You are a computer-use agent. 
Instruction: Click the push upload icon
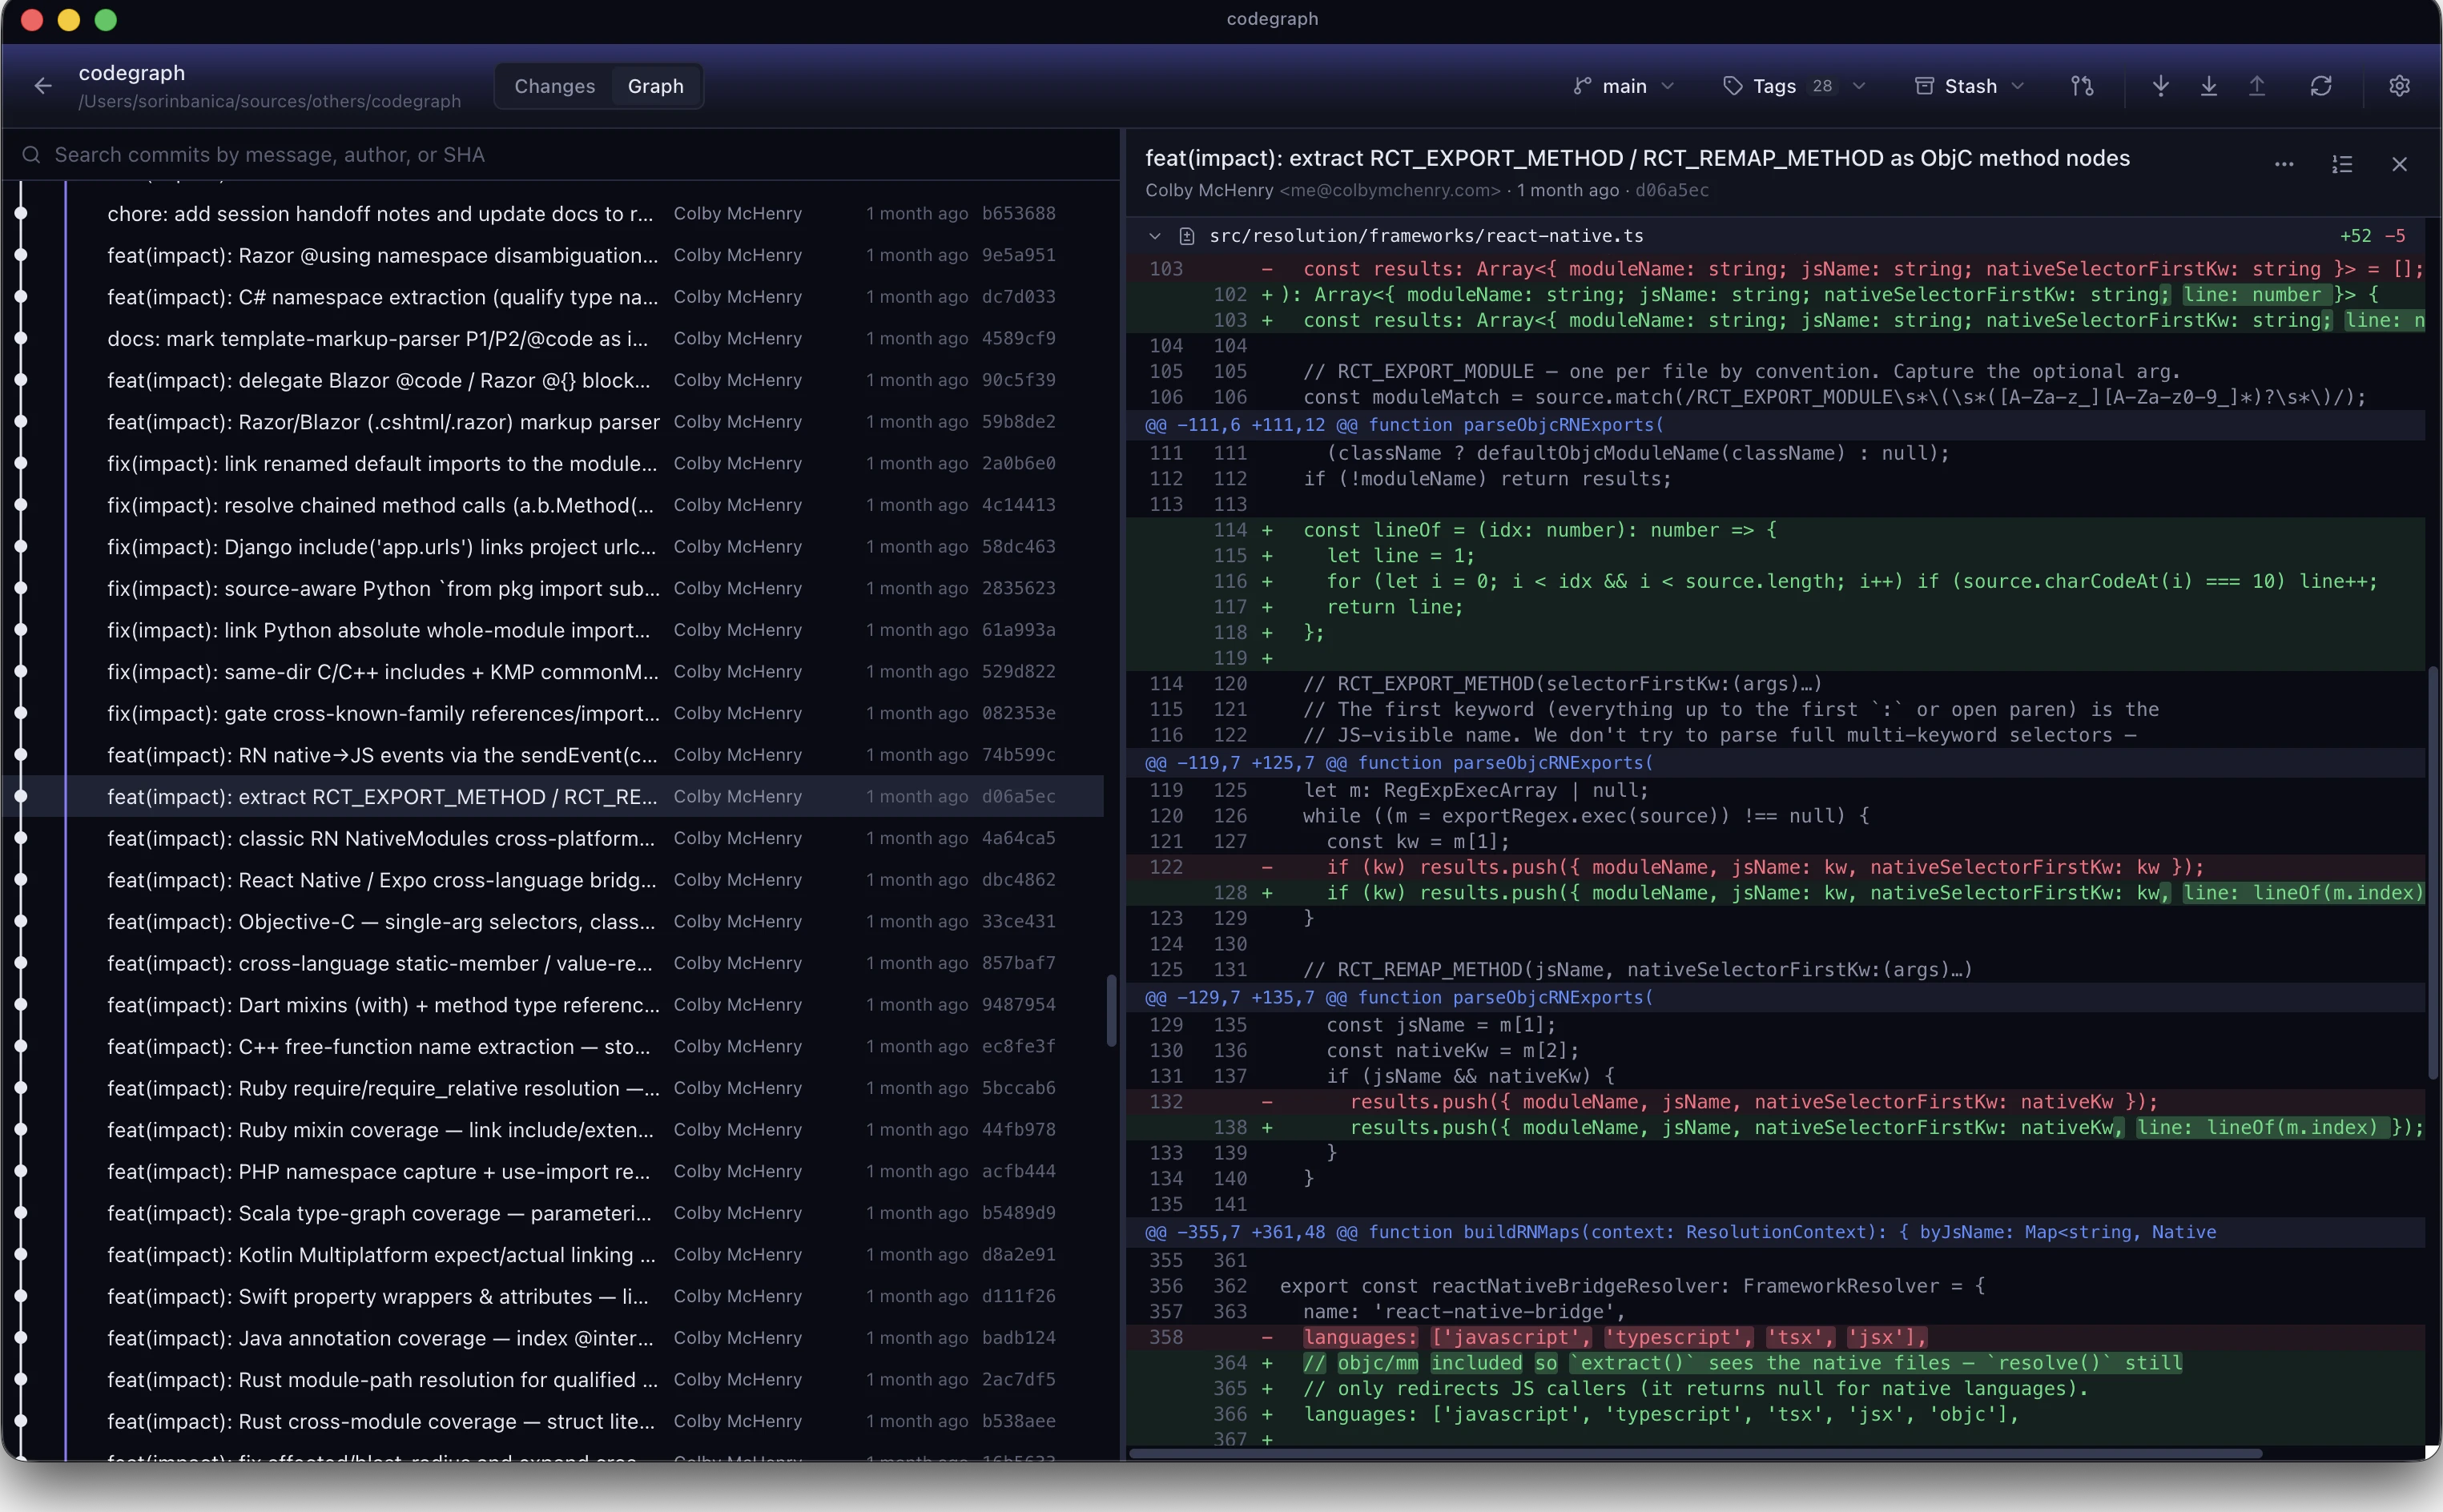coord(2256,86)
